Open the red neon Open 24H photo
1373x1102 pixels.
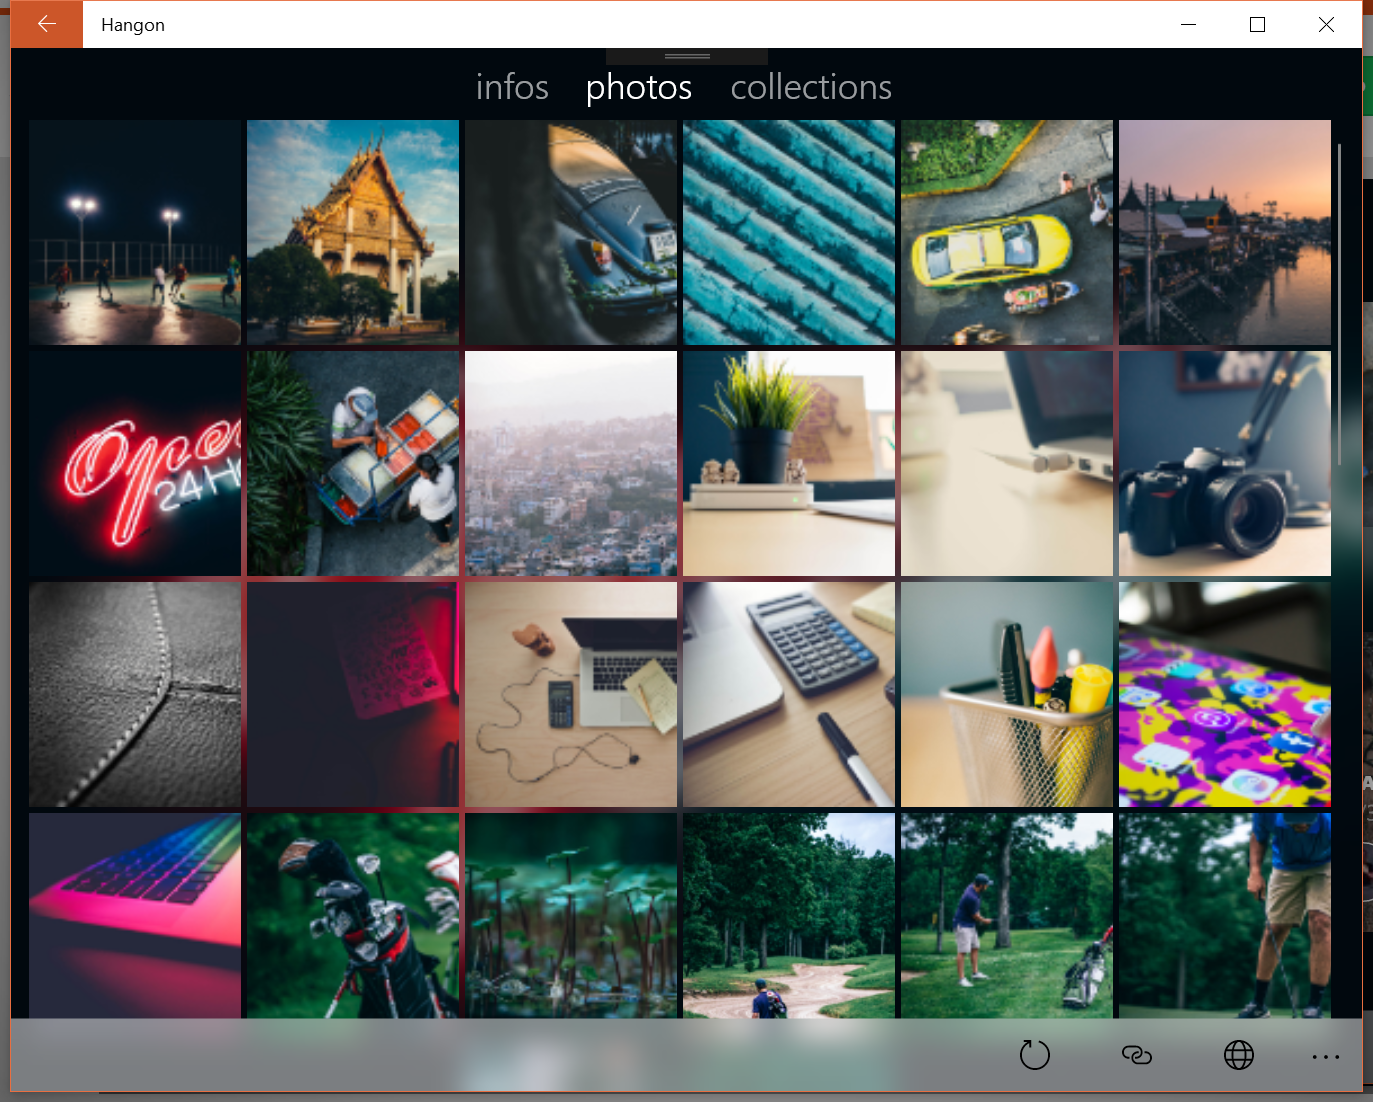coord(135,463)
